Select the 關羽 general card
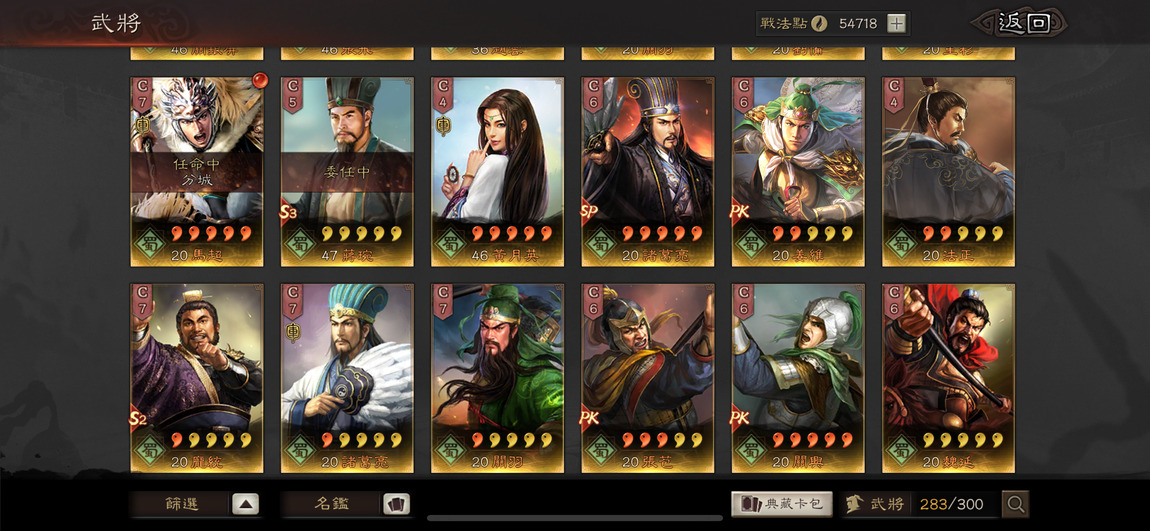The height and width of the screenshot is (531, 1150). [497, 378]
